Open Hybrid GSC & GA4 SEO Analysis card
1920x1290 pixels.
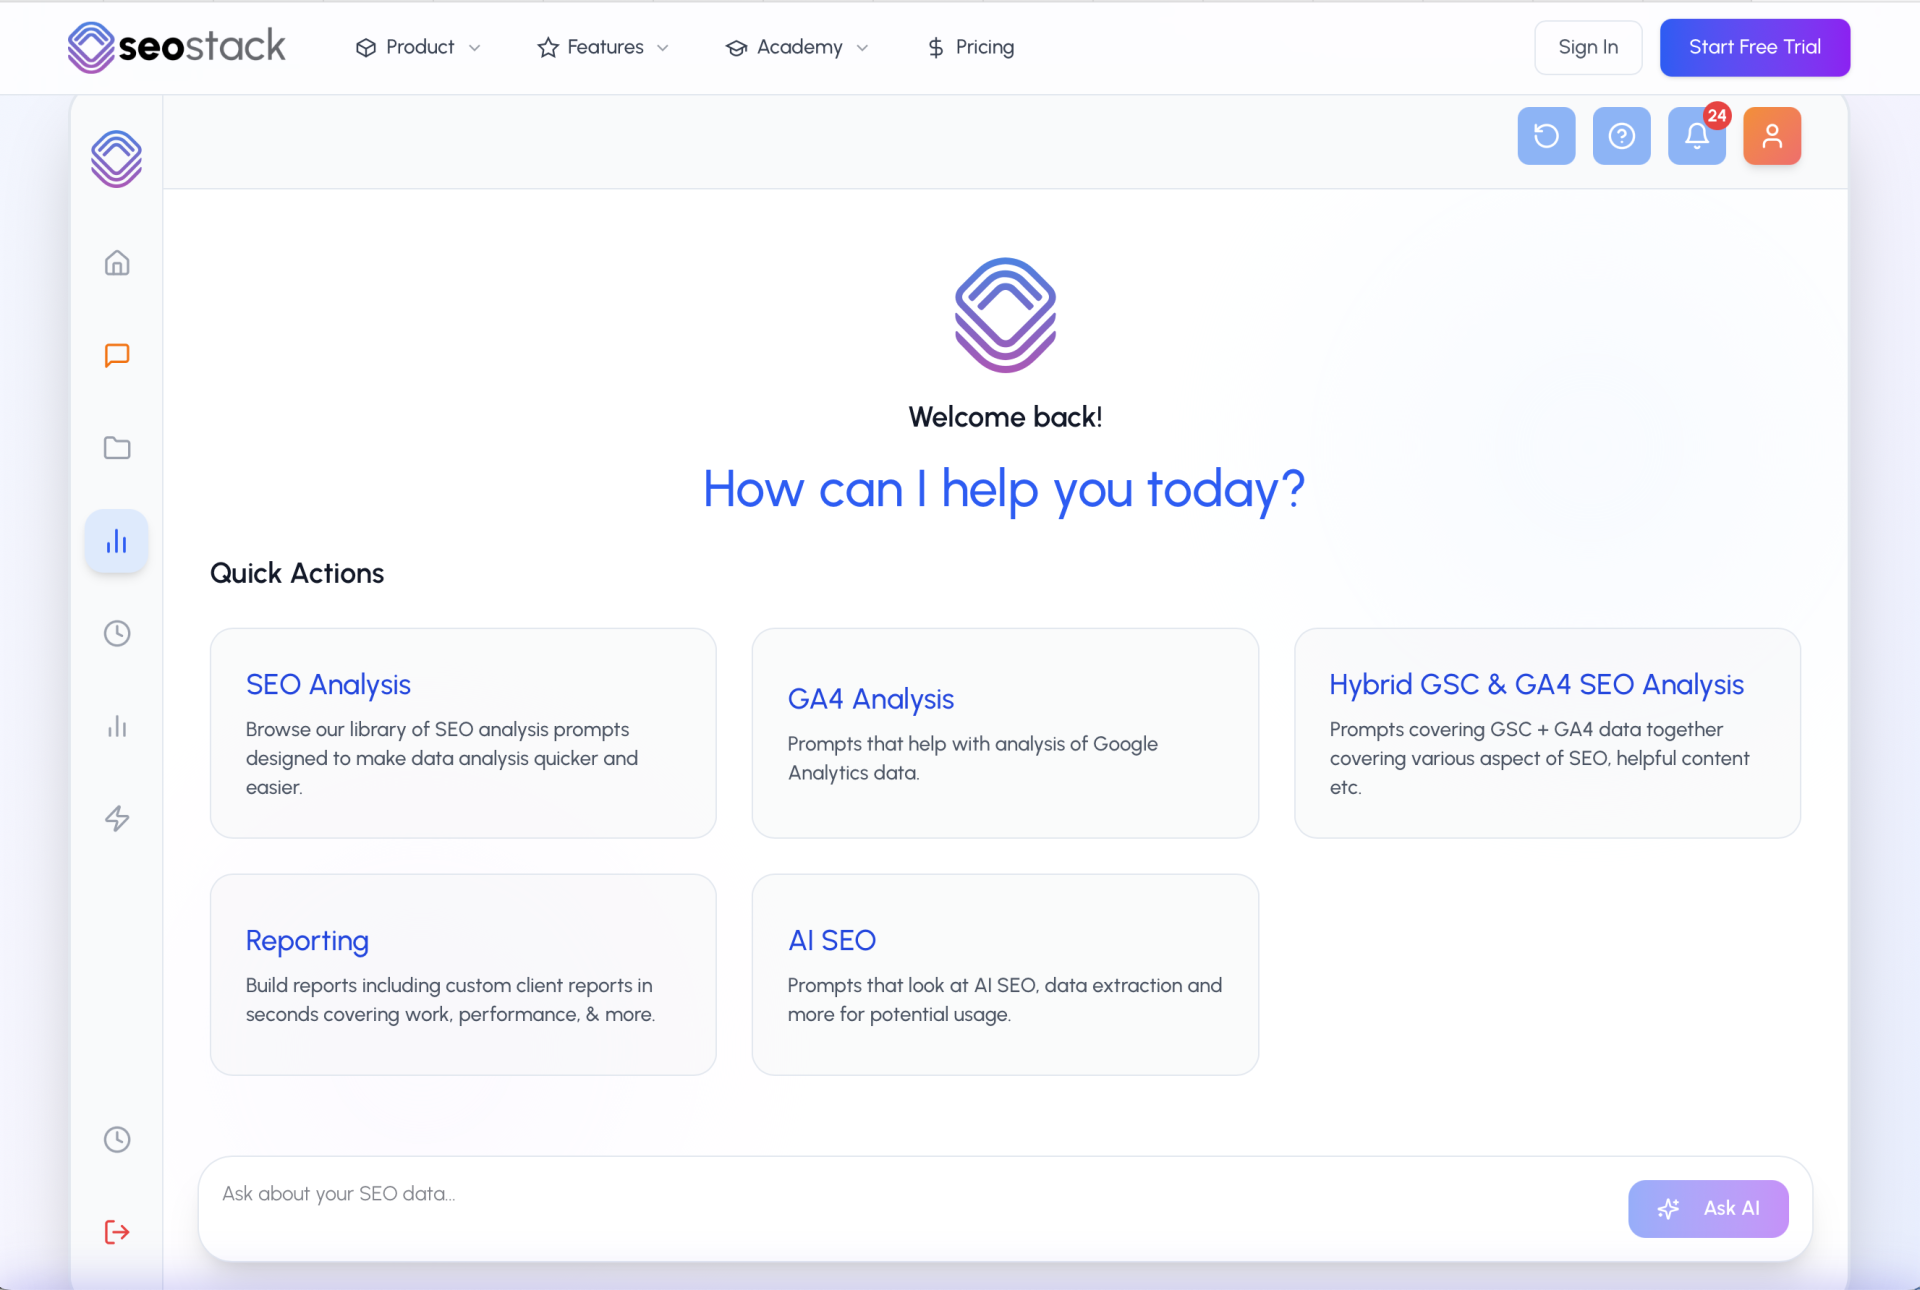point(1547,733)
